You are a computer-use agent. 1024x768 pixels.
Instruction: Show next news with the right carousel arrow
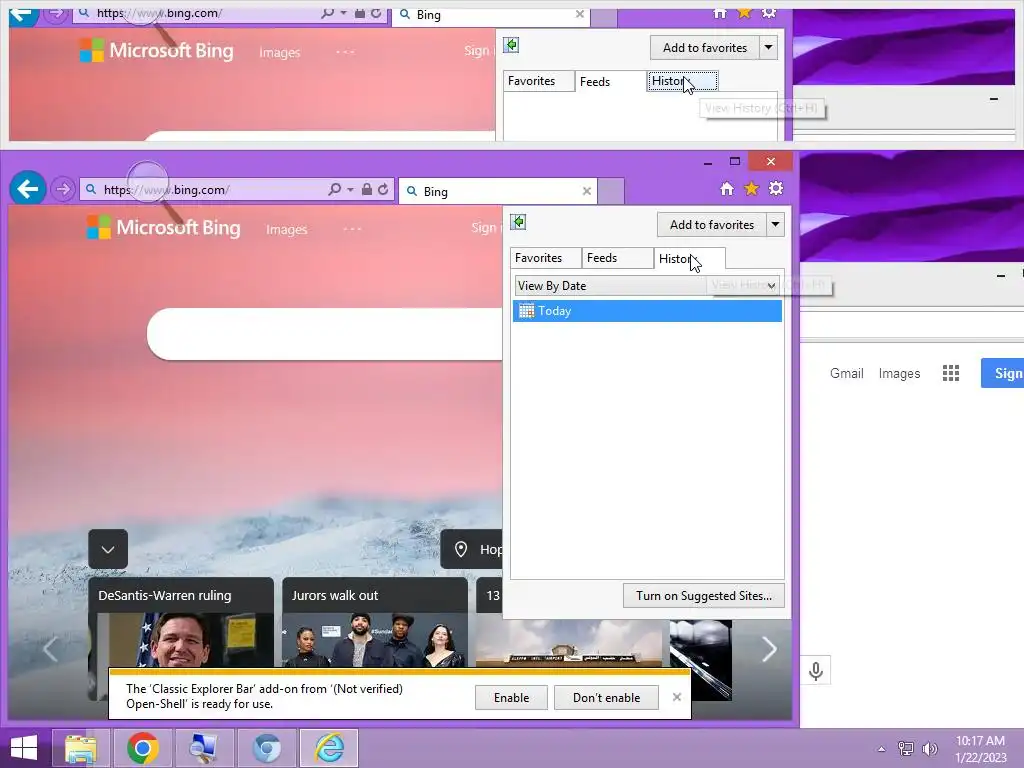tap(769, 648)
